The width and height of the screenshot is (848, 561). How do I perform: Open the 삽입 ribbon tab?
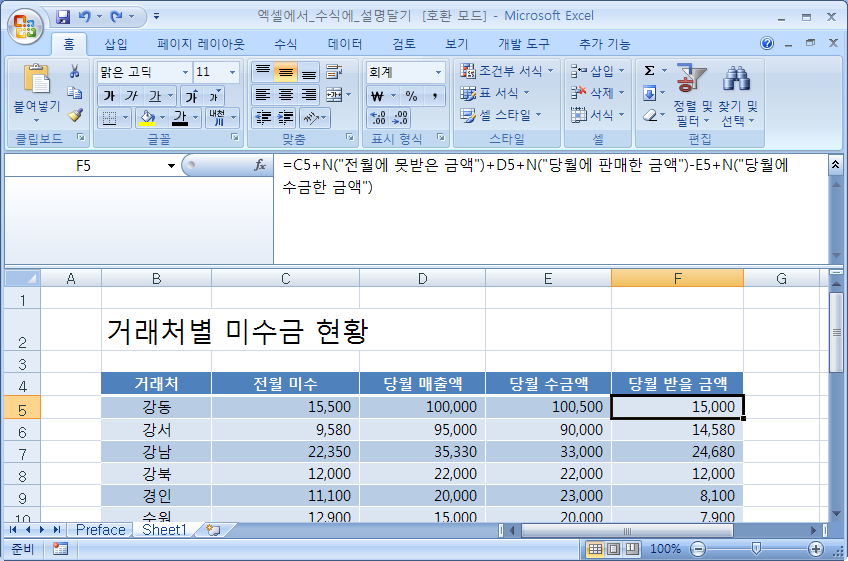point(116,44)
